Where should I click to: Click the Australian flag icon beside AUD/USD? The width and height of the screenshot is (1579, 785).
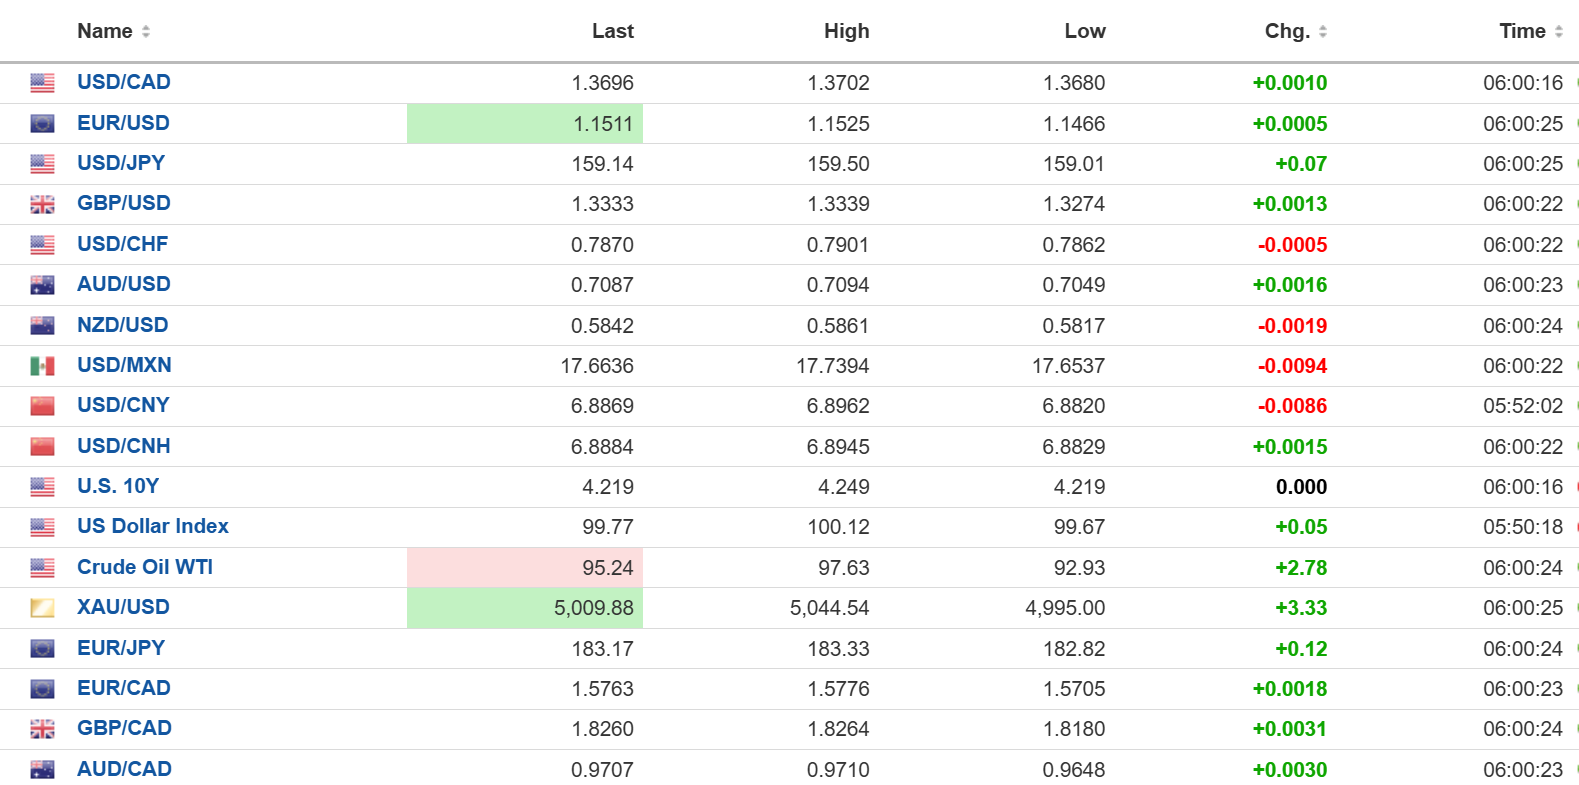pos(42,285)
